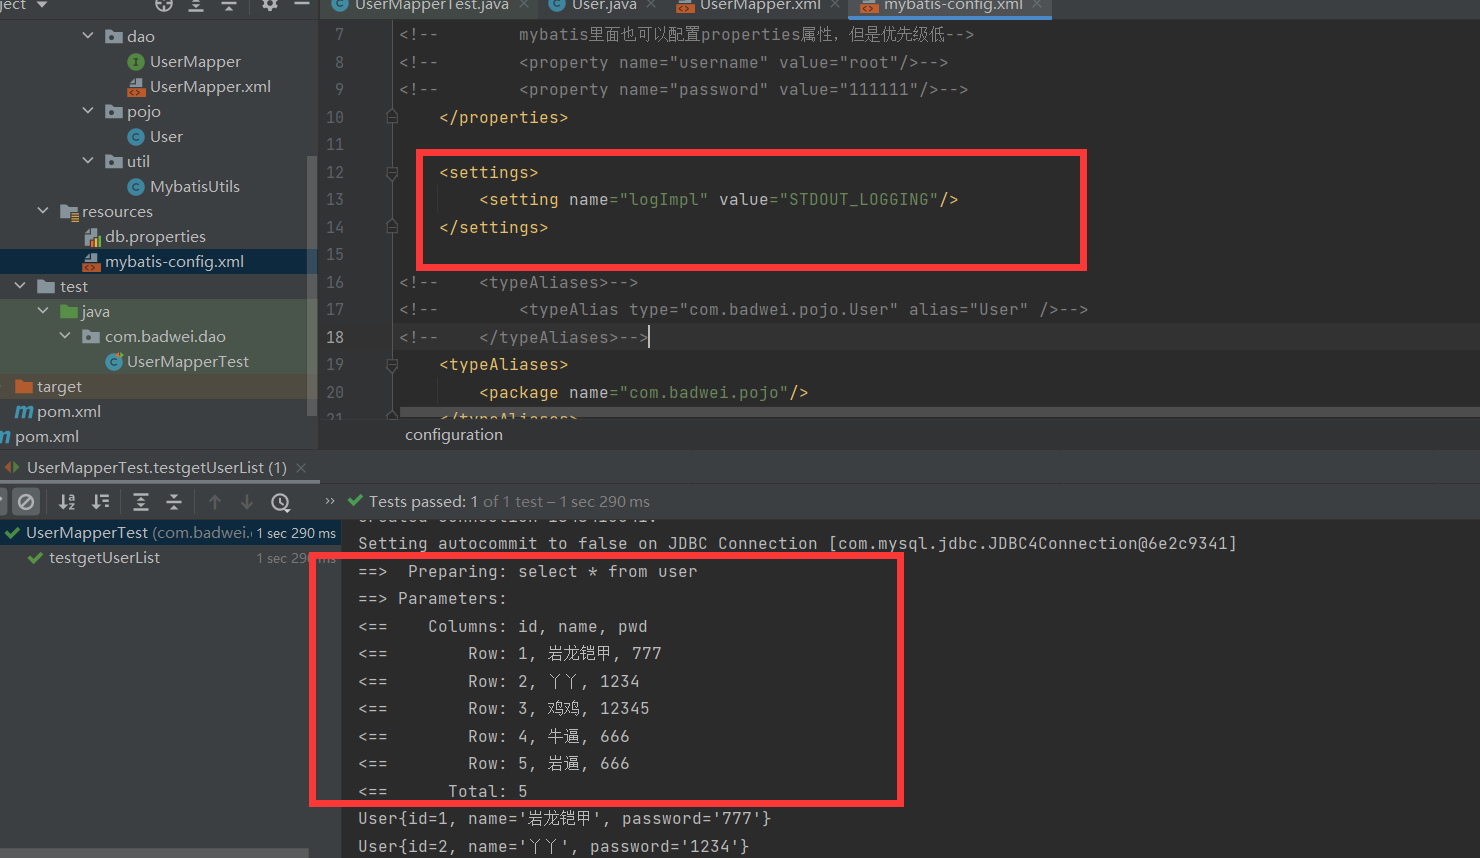Collapse all in Project panel toolbar
The width and height of the screenshot is (1480, 858).
pos(229,5)
